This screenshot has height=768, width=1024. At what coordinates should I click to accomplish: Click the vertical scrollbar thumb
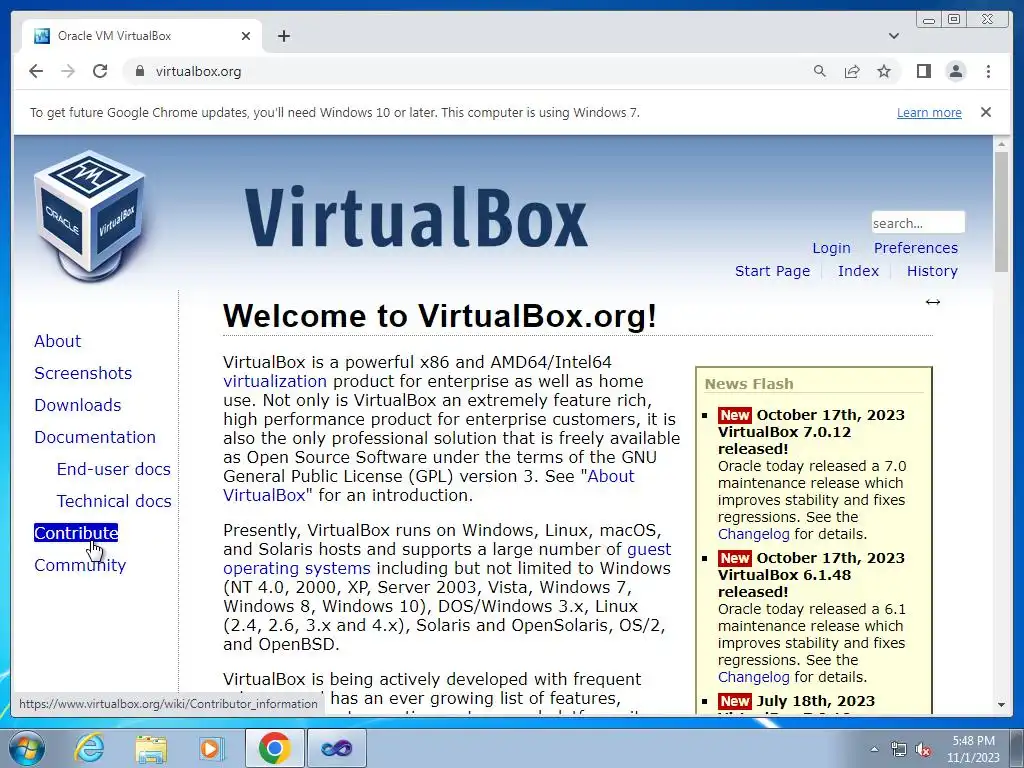coord(1001,212)
